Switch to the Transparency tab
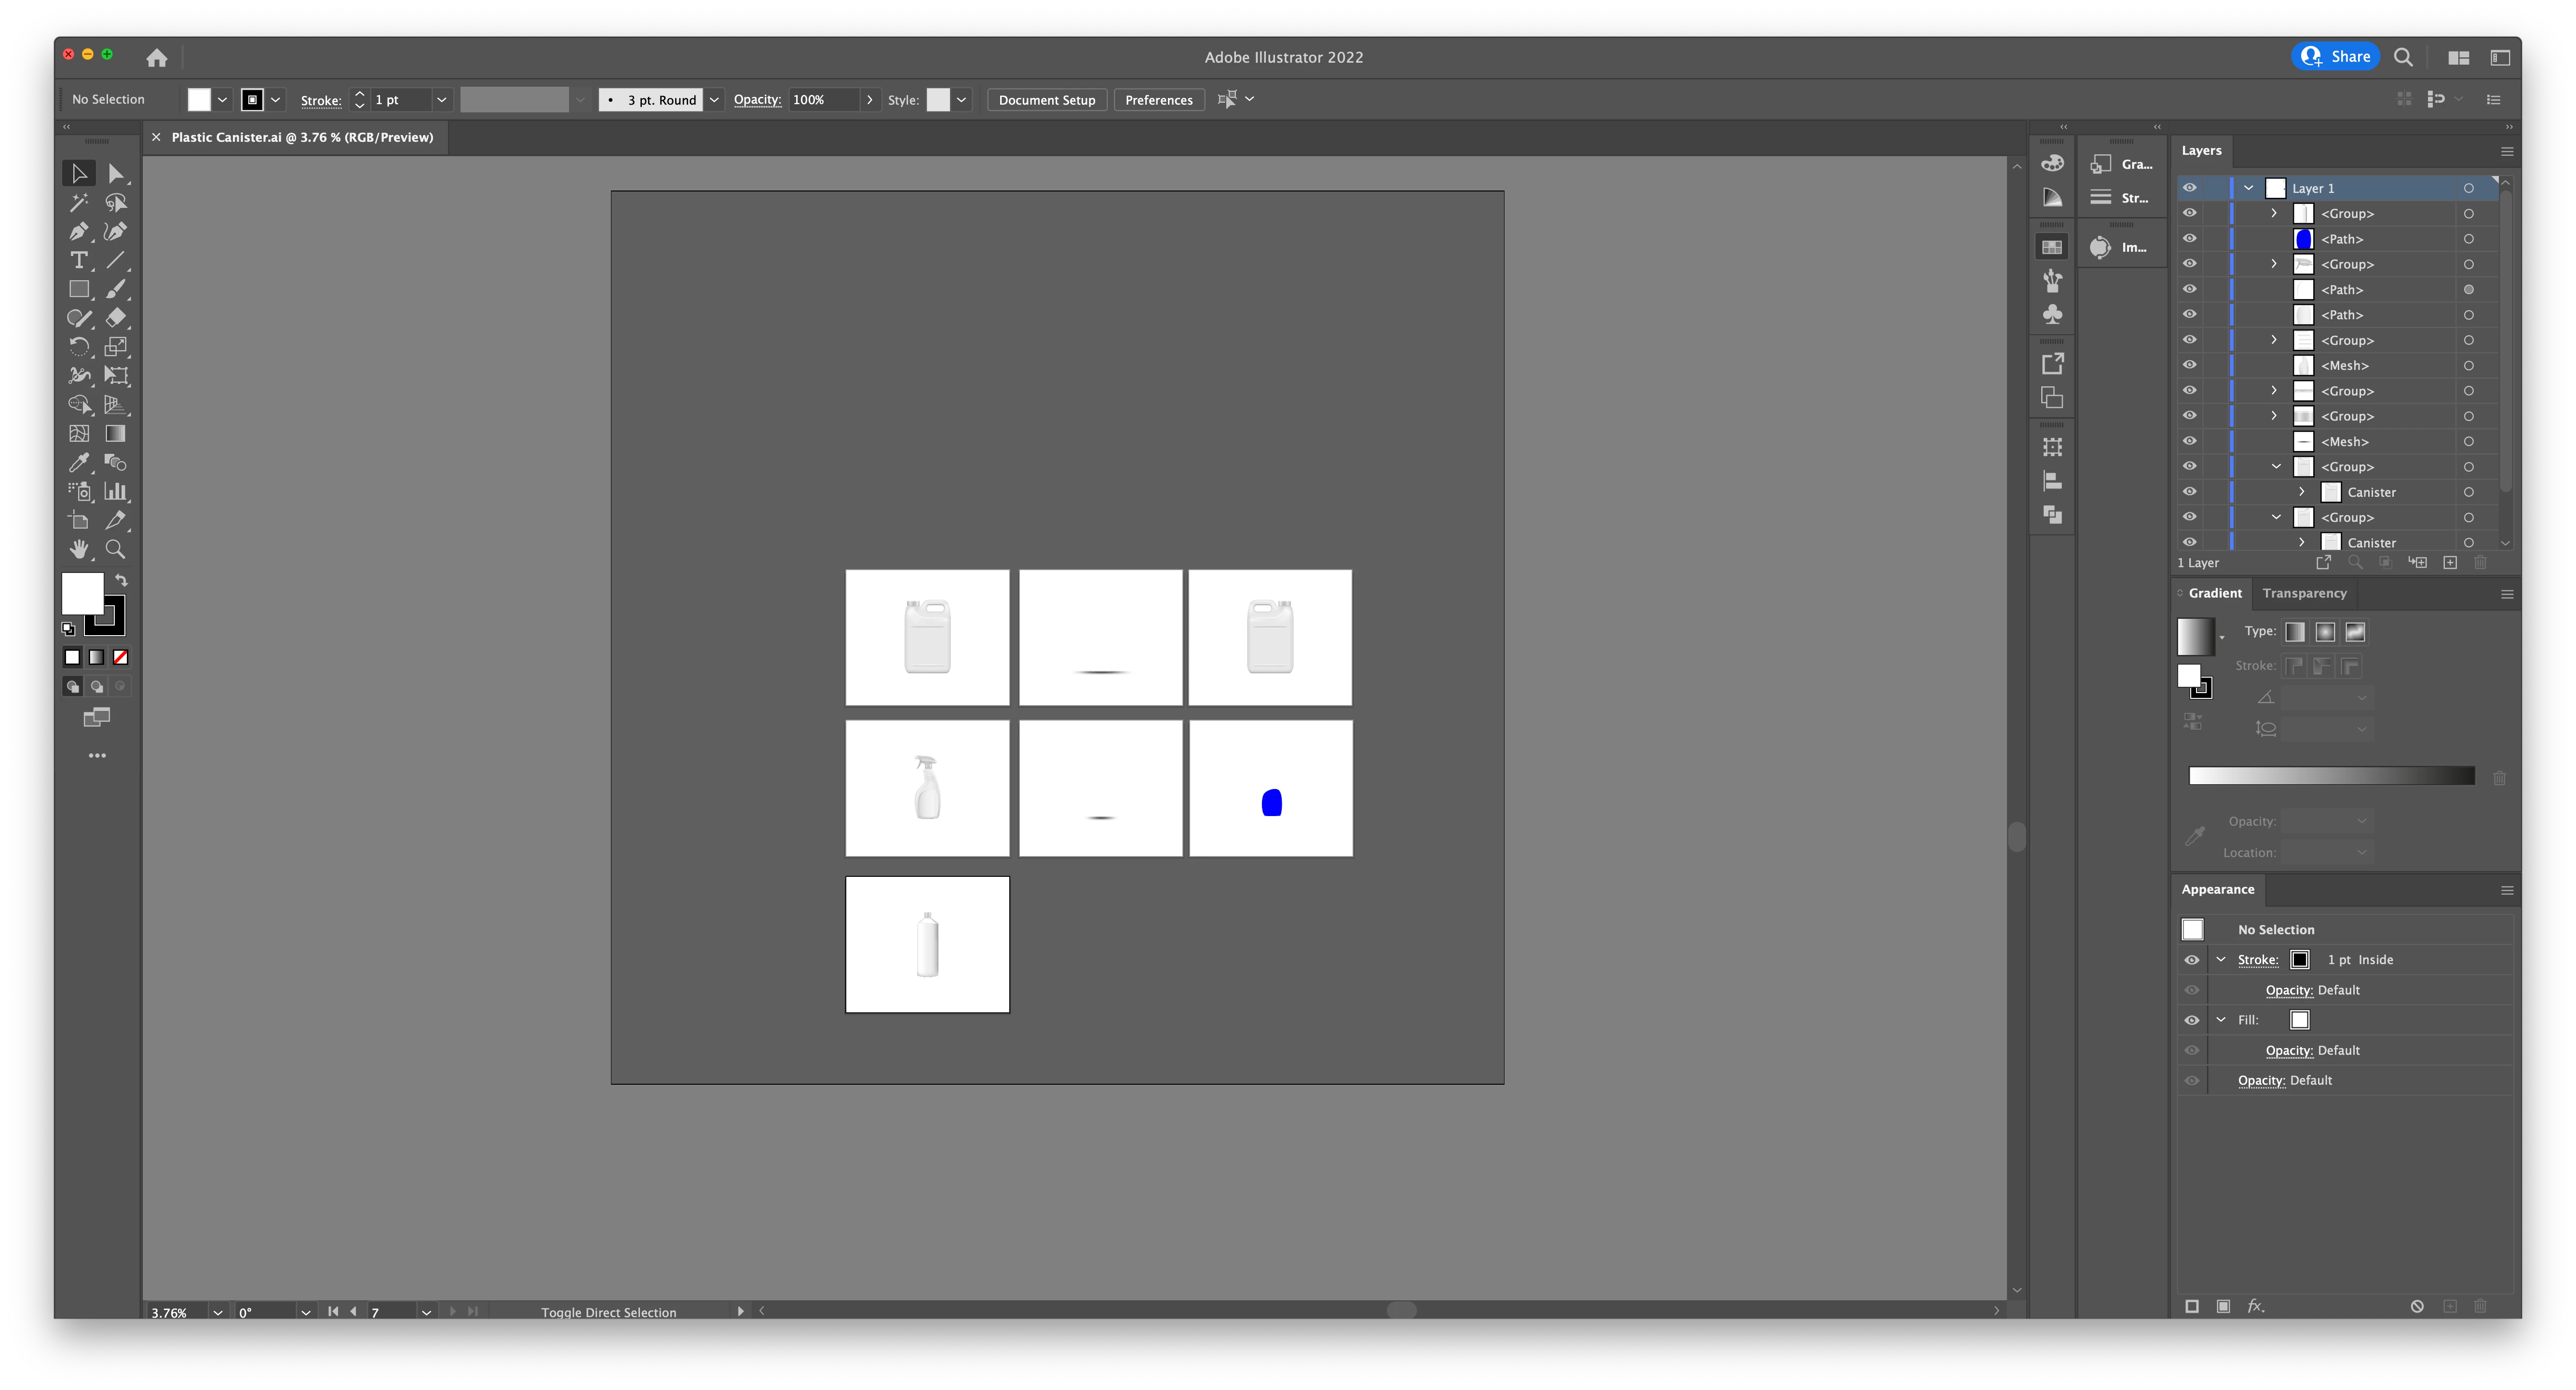This screenshot has height=1390, width=2576. [2304, 593]
